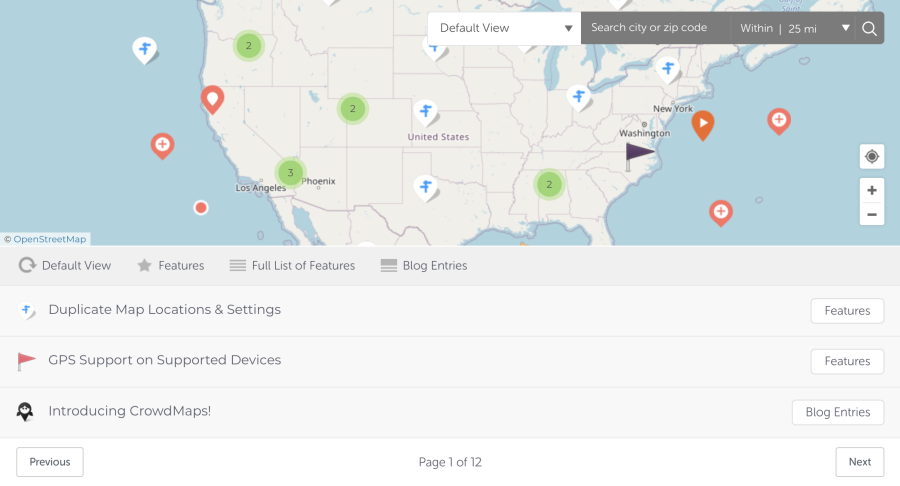Image resolution: width=900 pixels, height=486 pixels.
Task: Click the red plus marker off Florida
Action: (x=721, y=212)
